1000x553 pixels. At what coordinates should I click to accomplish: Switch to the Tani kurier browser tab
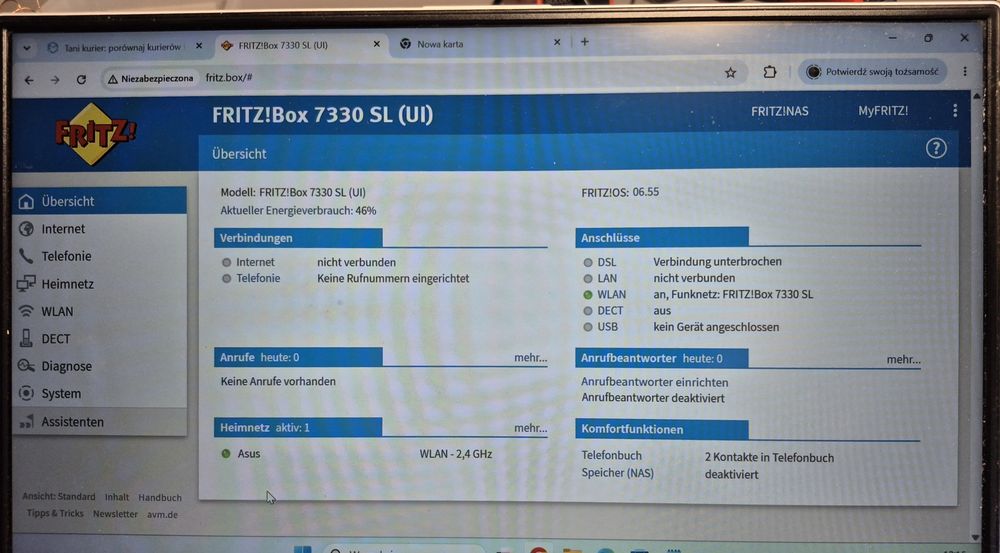[121, 47]
